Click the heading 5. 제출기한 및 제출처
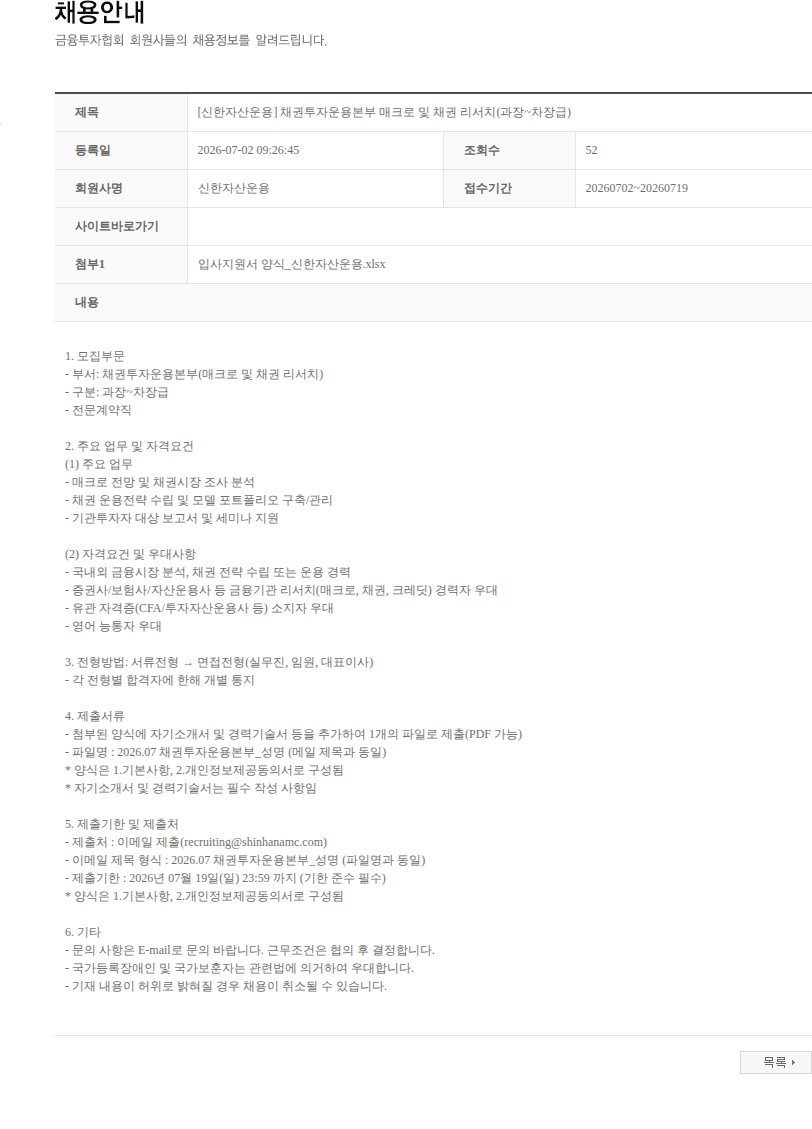The width and height of the screenshot is (812, 1129). click(121, 824)
